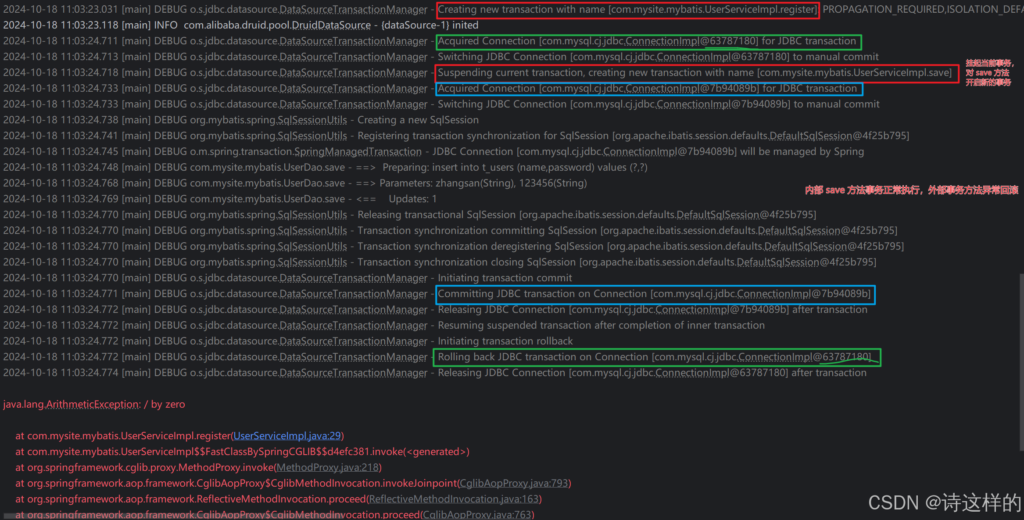Click the 'will be managed by Spring' log line
The image size is (1024, 520).
pyautogui.click(x=434, y=152)
